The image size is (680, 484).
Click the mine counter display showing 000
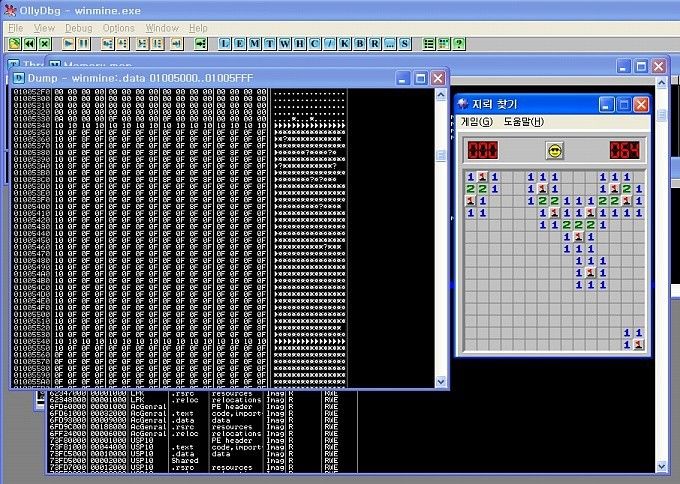483,150
